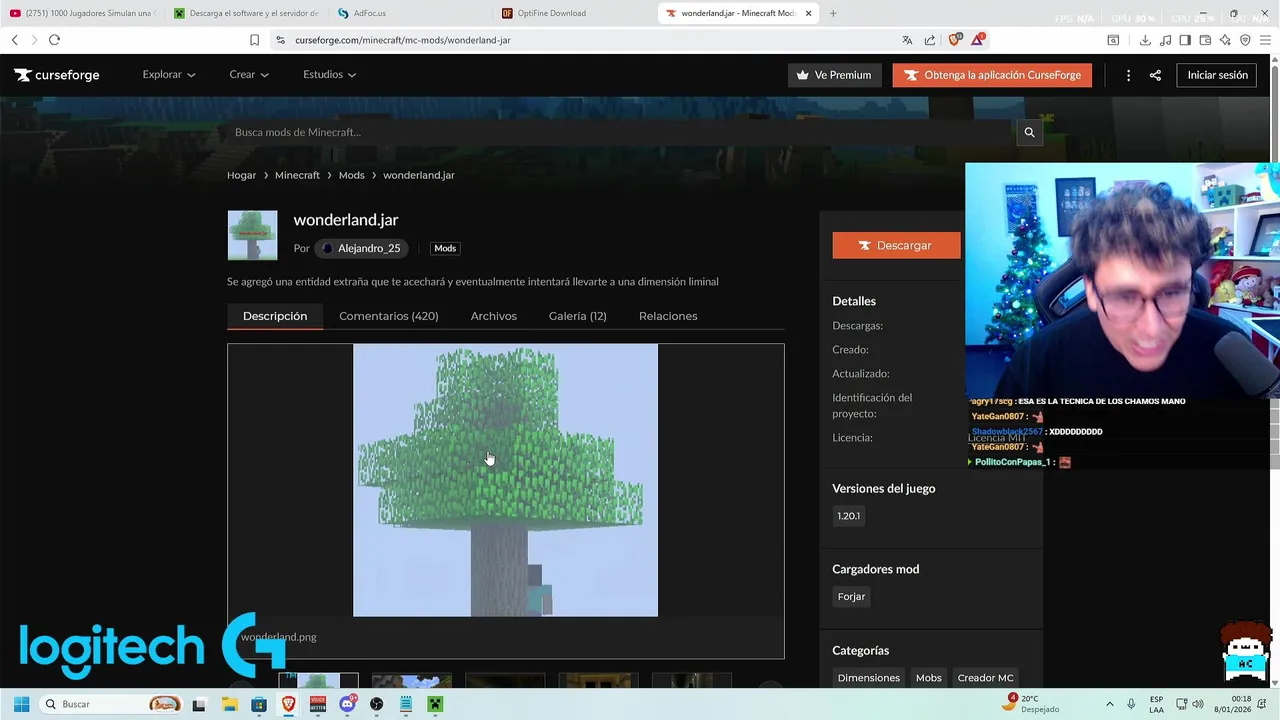Open the Brave playlist music icon
The height and width of the screenshot is (720, 1280).
[1165, 40]
